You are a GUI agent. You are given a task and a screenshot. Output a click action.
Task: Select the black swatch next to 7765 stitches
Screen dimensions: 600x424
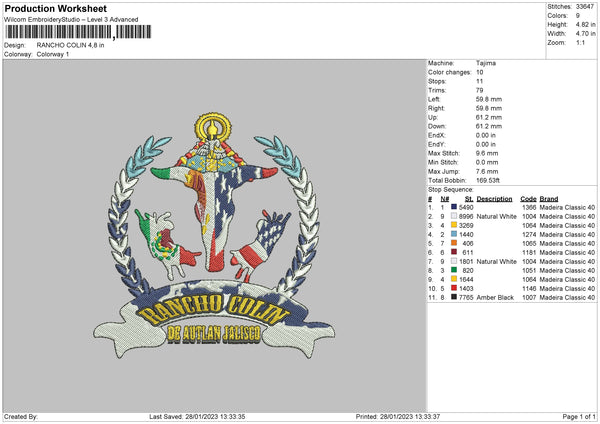pos(454,297)
